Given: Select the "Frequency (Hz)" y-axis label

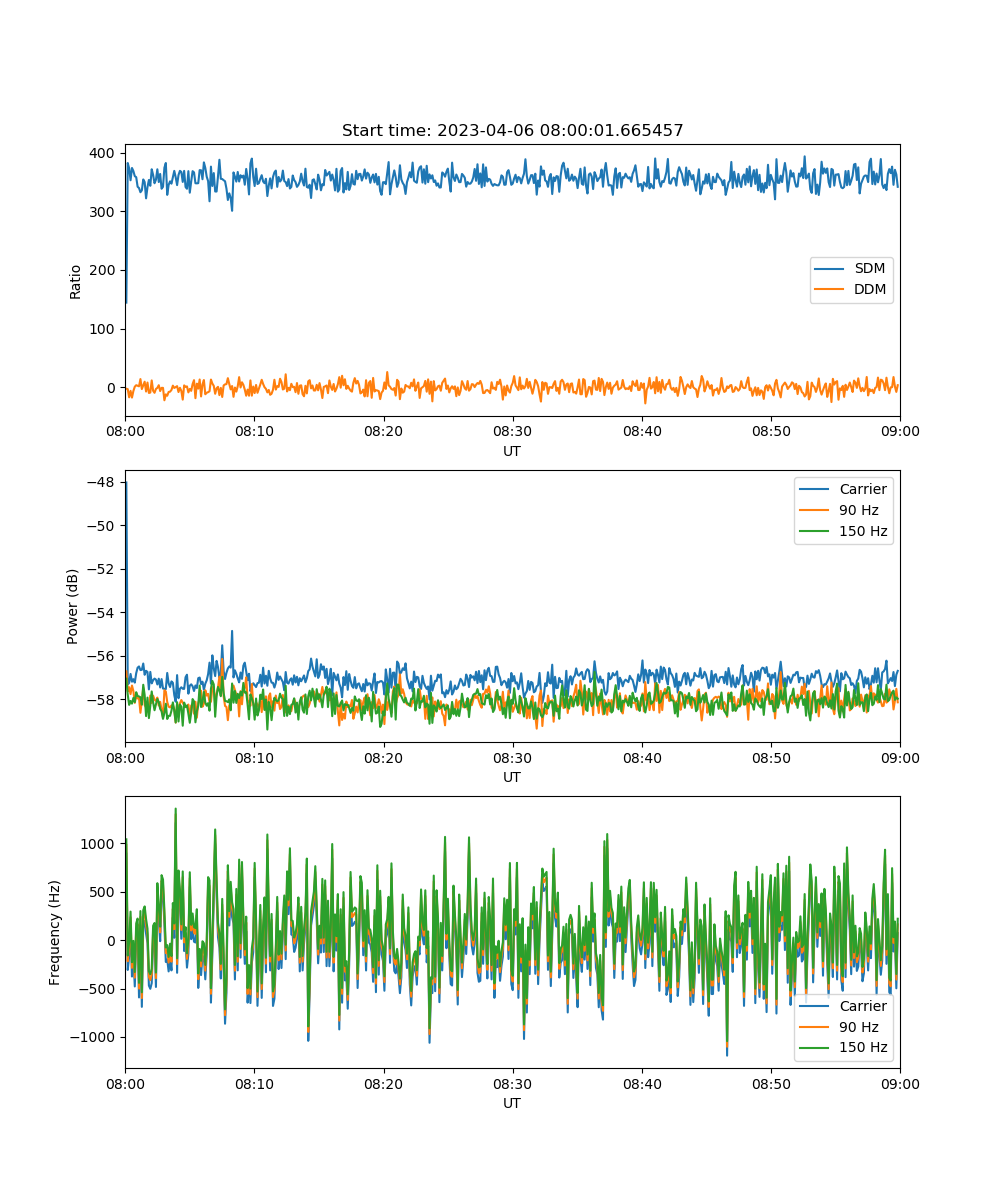Looking at the screenshot, I should coord(55,932).
